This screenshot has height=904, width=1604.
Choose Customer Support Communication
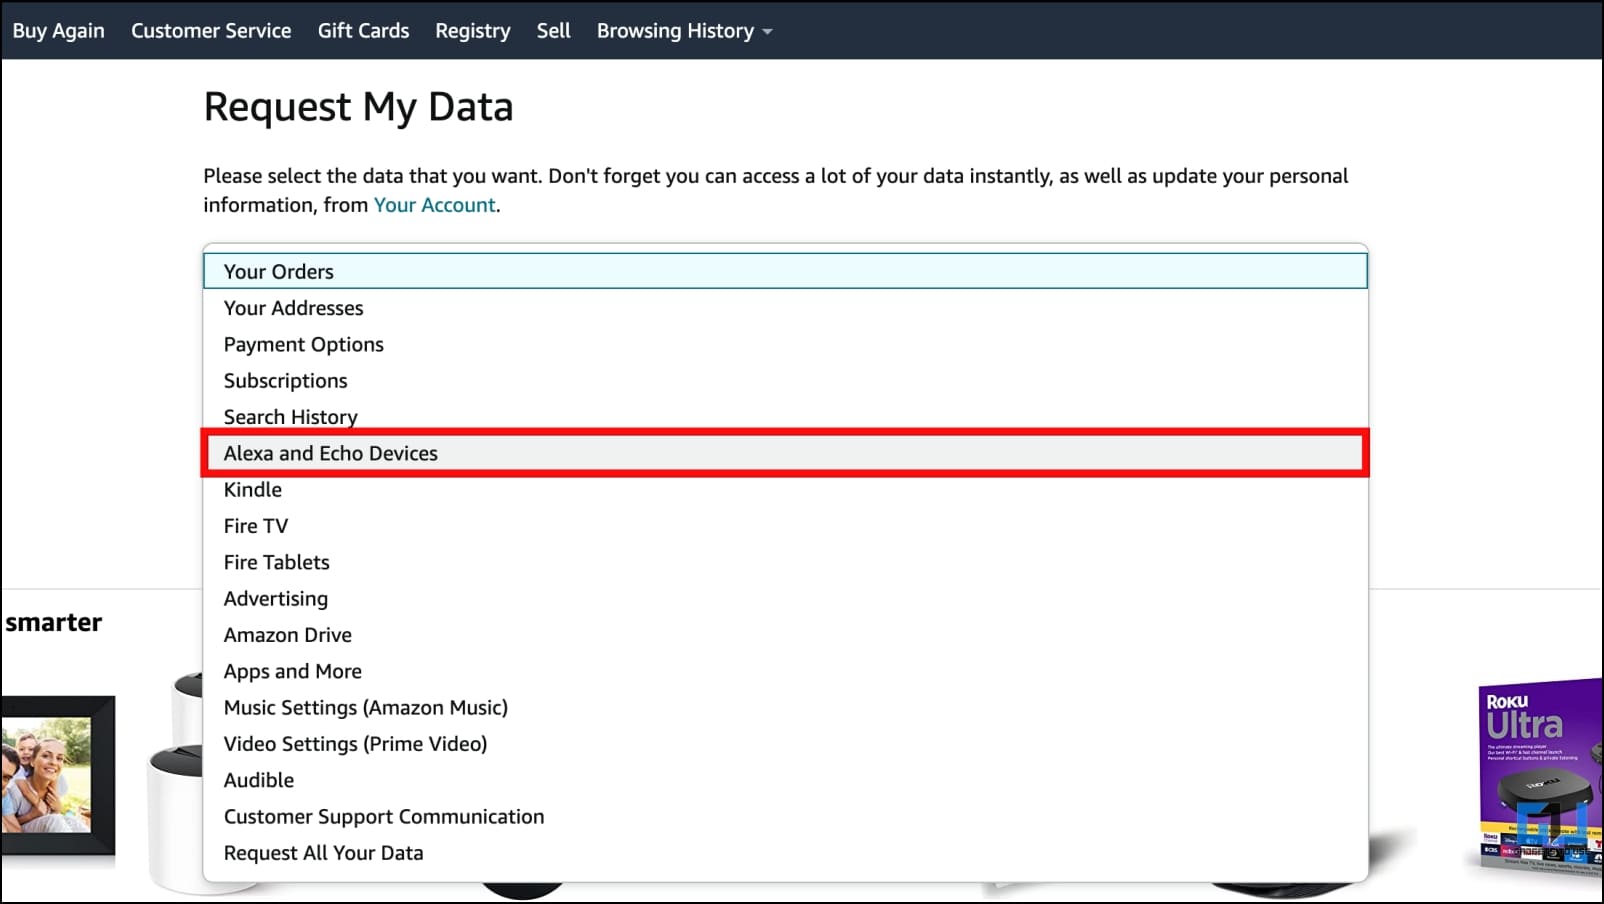(785, 817)
